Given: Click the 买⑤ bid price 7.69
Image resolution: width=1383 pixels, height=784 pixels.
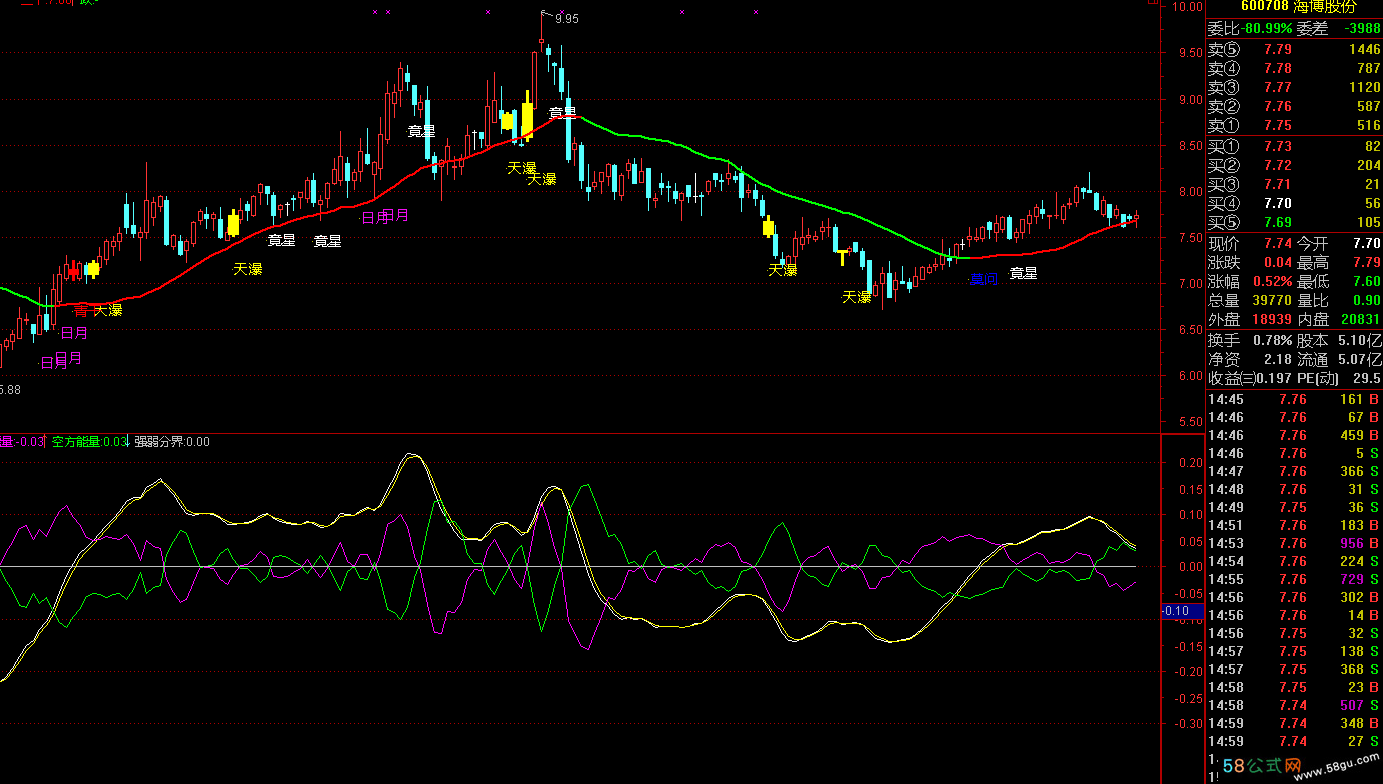Looking at the screenshot, I should tap(1277, 222).
